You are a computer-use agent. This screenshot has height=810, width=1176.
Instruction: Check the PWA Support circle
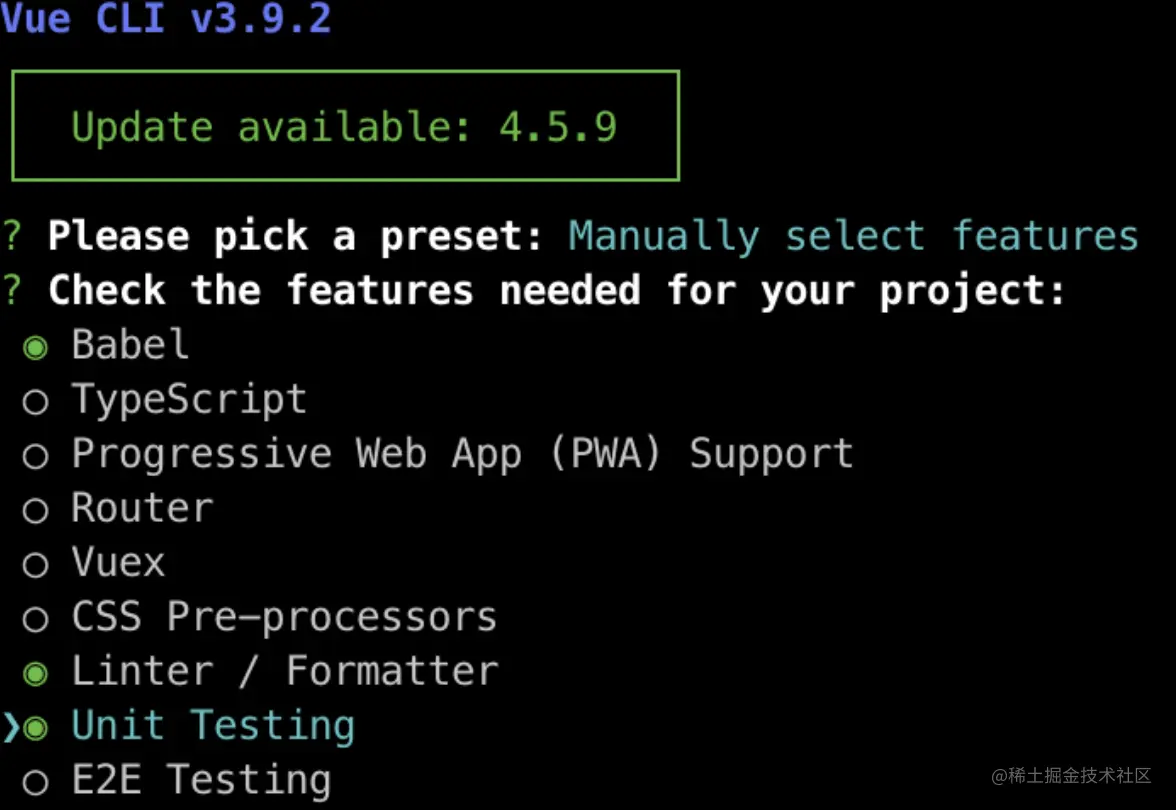(x=36, y=457)
